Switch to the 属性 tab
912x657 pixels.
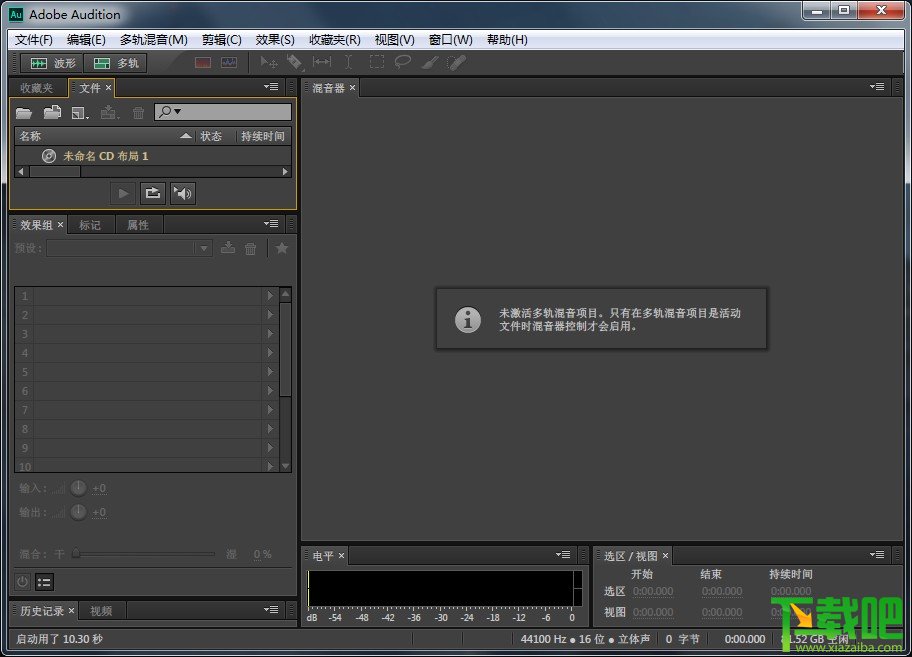138,225
